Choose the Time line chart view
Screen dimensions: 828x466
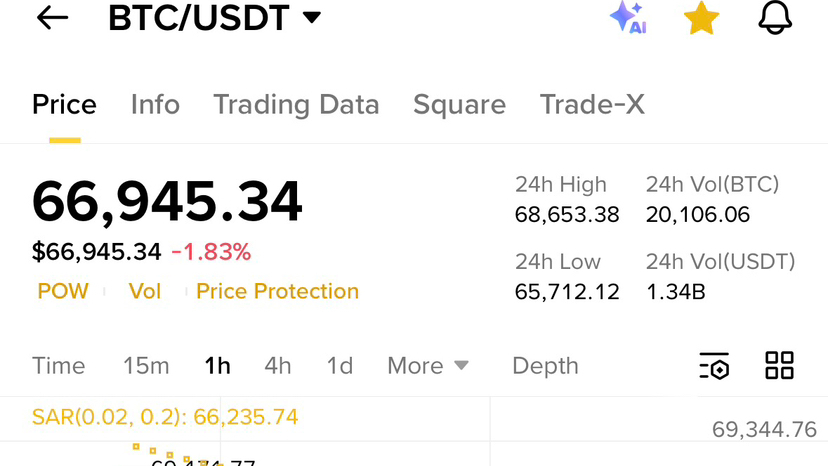pyautogui.click(x=59, y=366)
